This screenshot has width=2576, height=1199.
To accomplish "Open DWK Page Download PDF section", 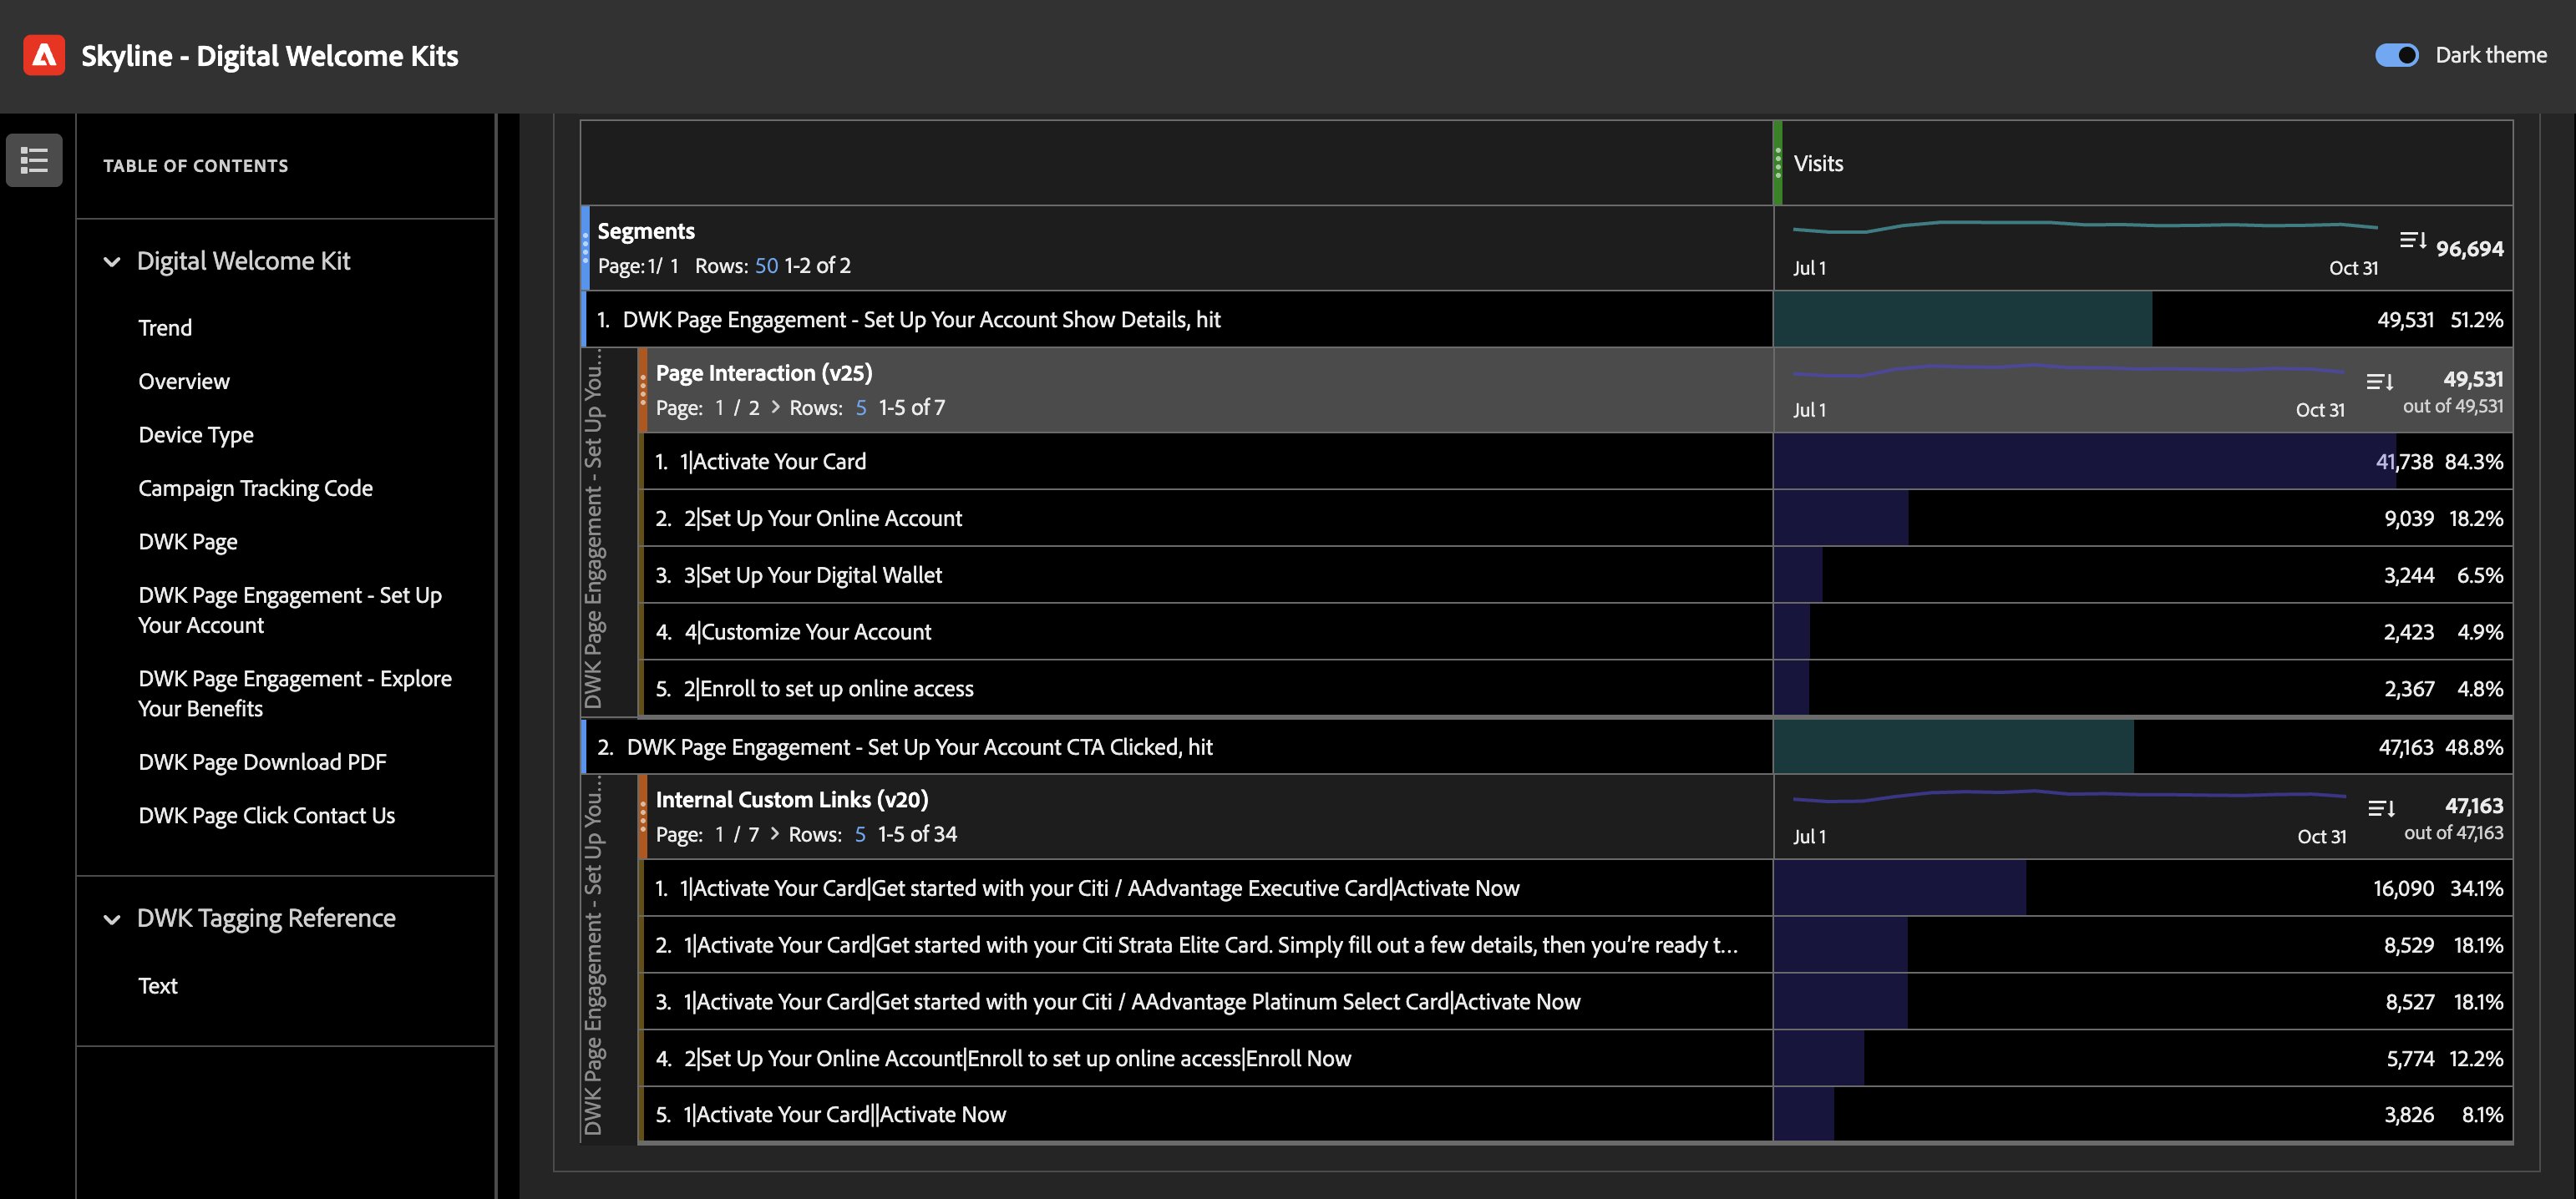I will [x=262, y=762].
